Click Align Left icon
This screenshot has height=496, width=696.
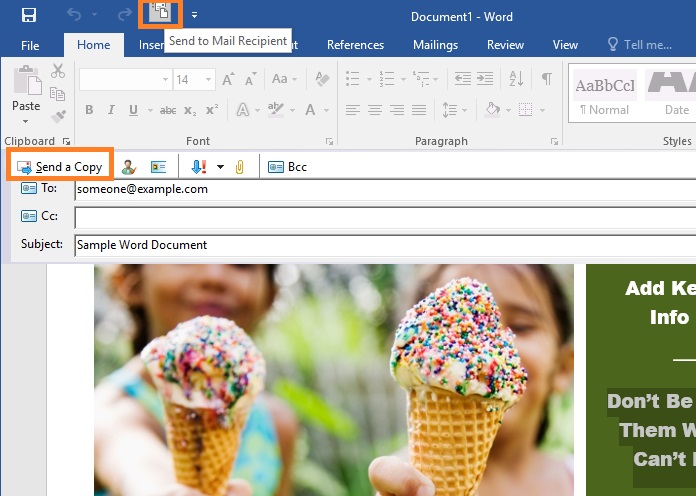click(352, 110)
